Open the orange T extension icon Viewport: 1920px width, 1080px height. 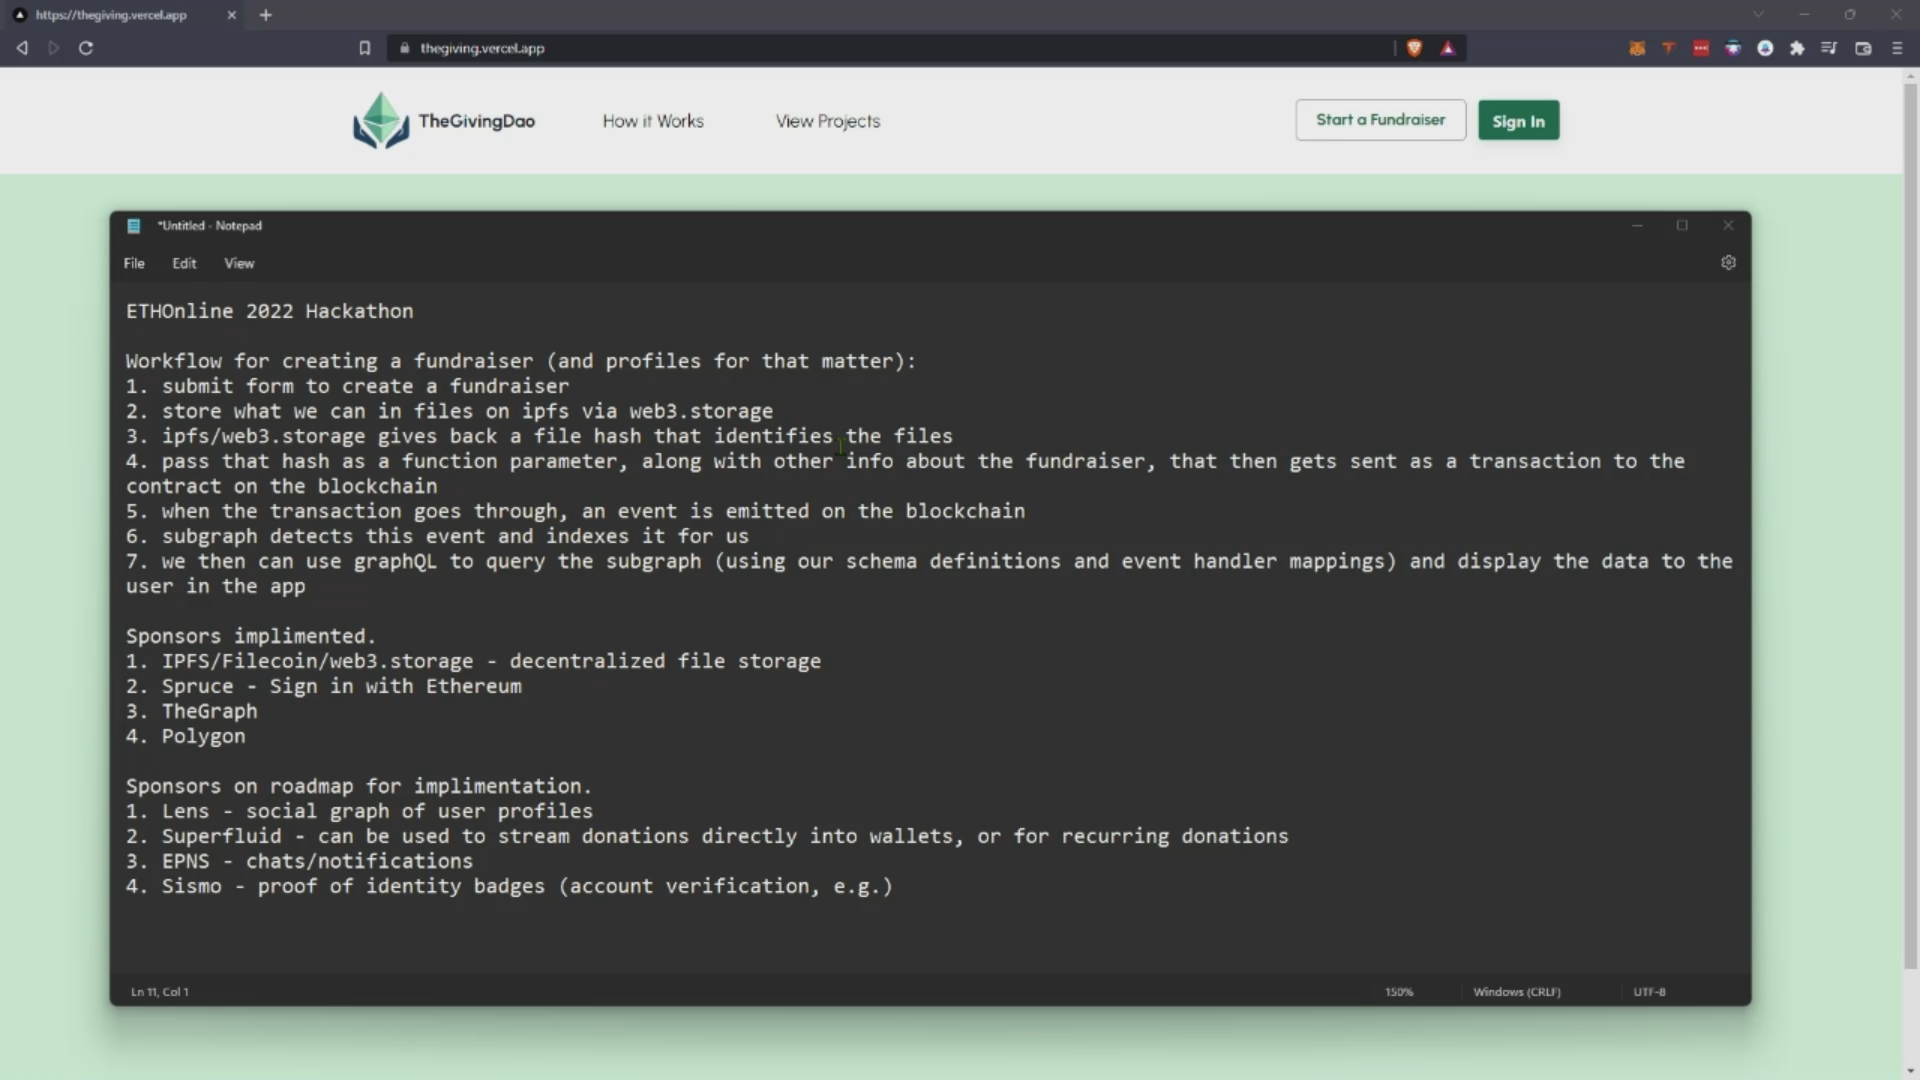click(x=1668, y=48)
